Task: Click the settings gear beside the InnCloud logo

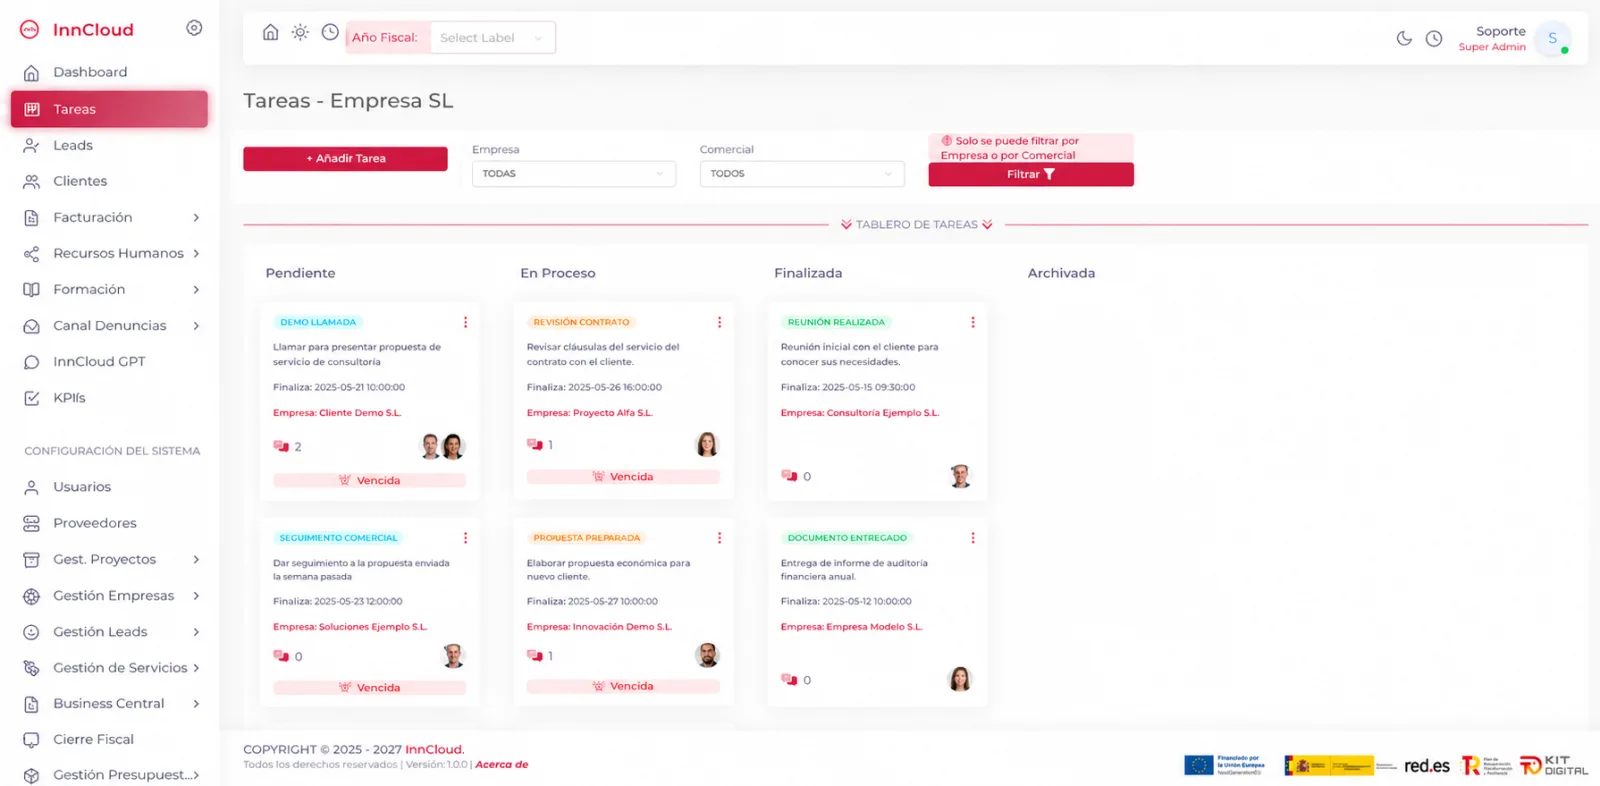Action: click(194, 28)
